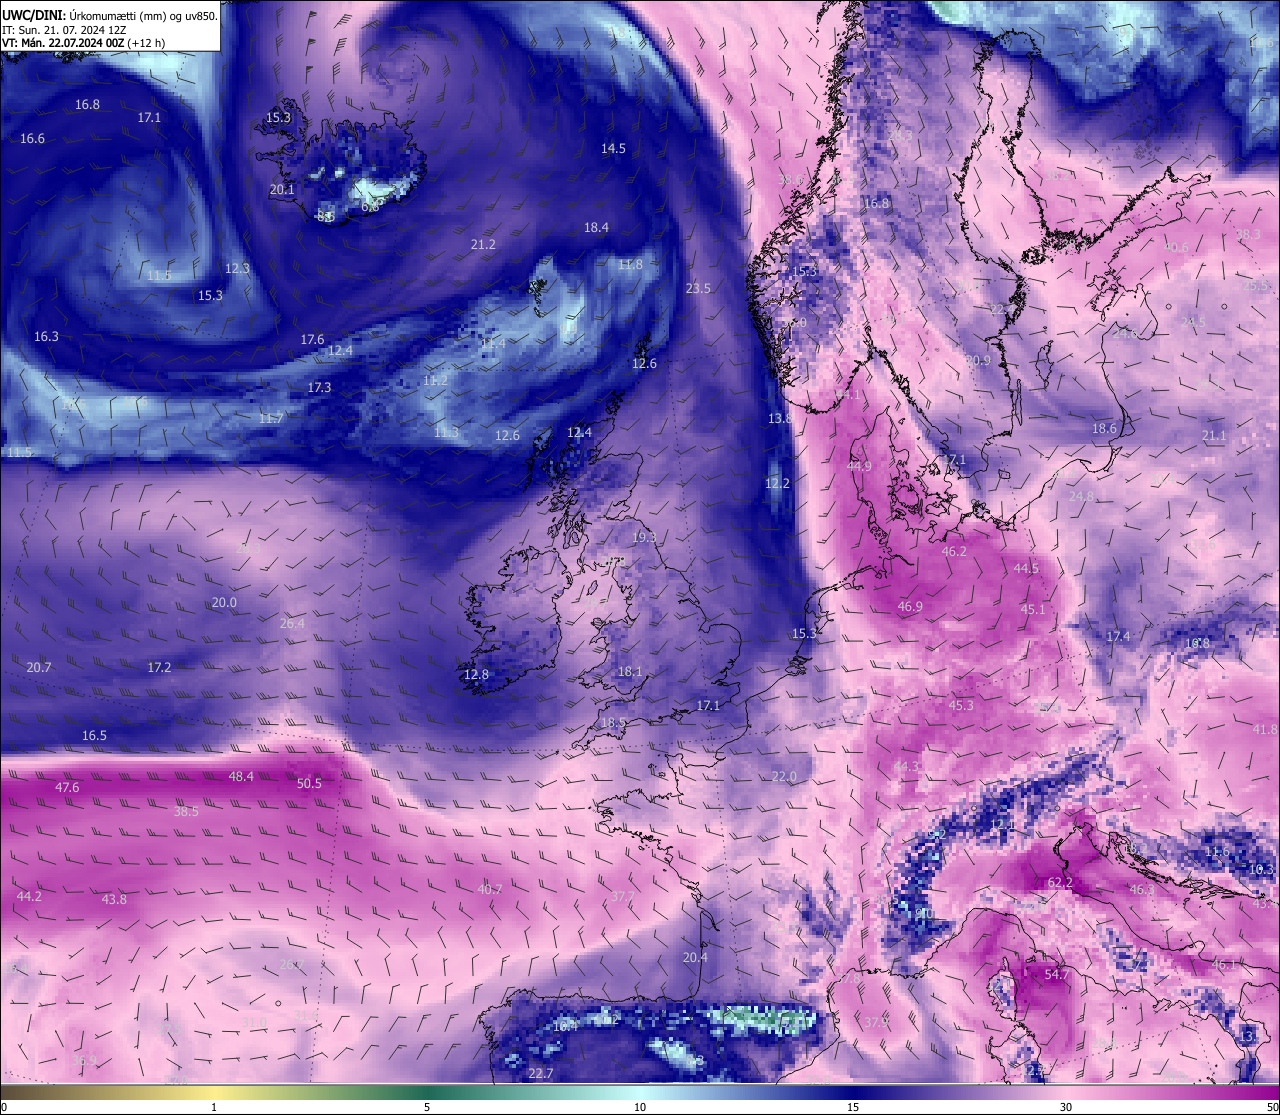Select the 46.2 map value

click(x=954, y=552)
